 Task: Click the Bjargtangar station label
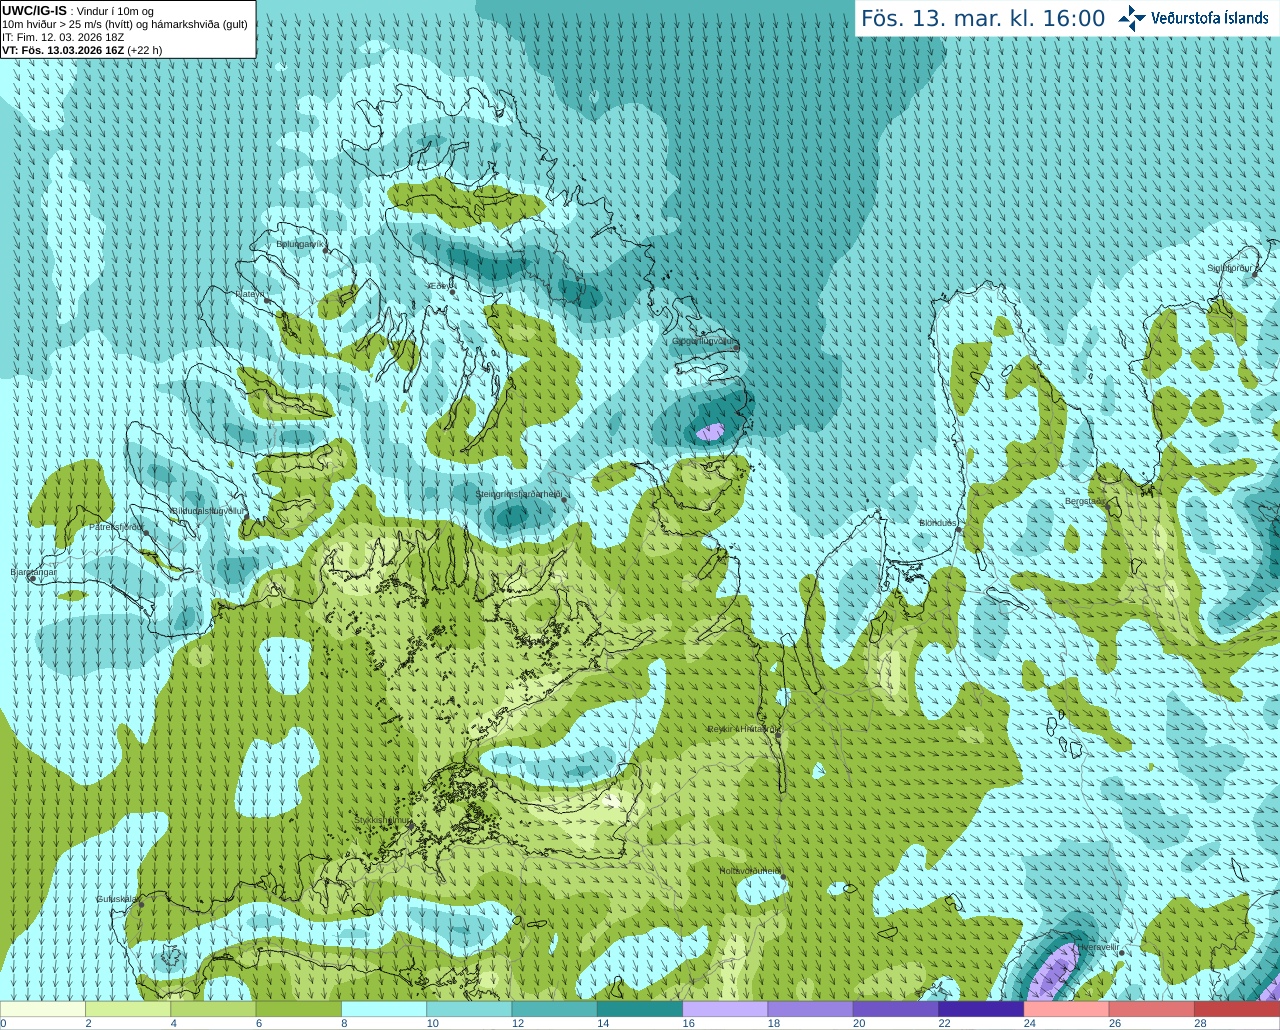33,572
